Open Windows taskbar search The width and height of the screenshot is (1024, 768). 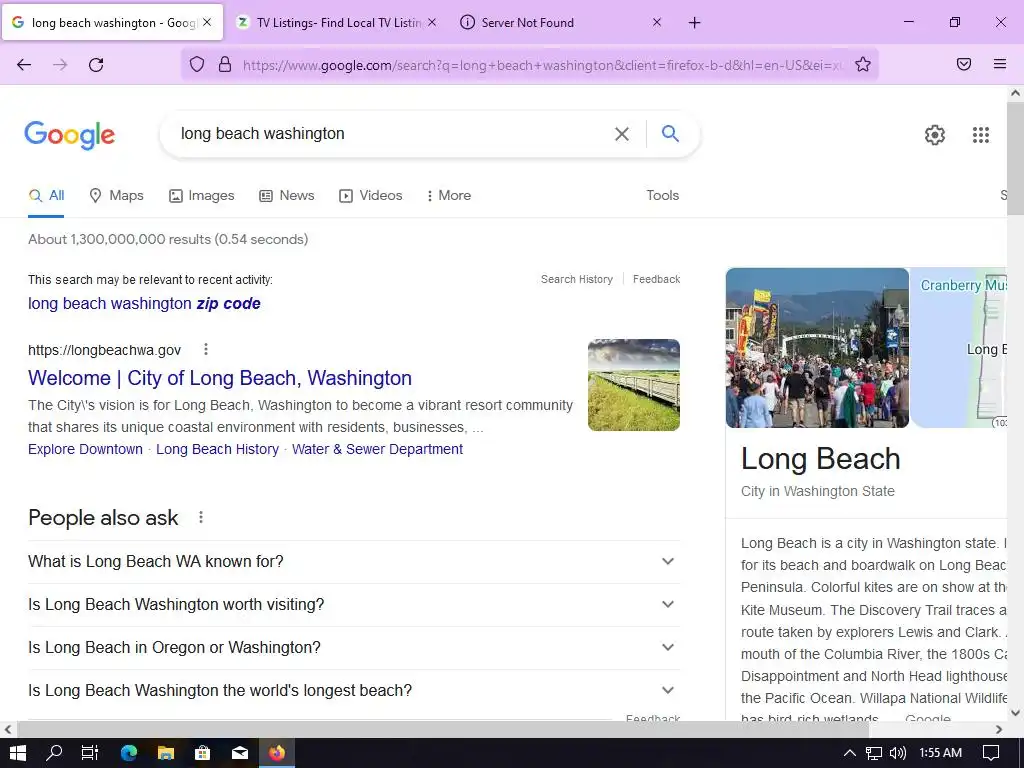click(x=54, y=753)
